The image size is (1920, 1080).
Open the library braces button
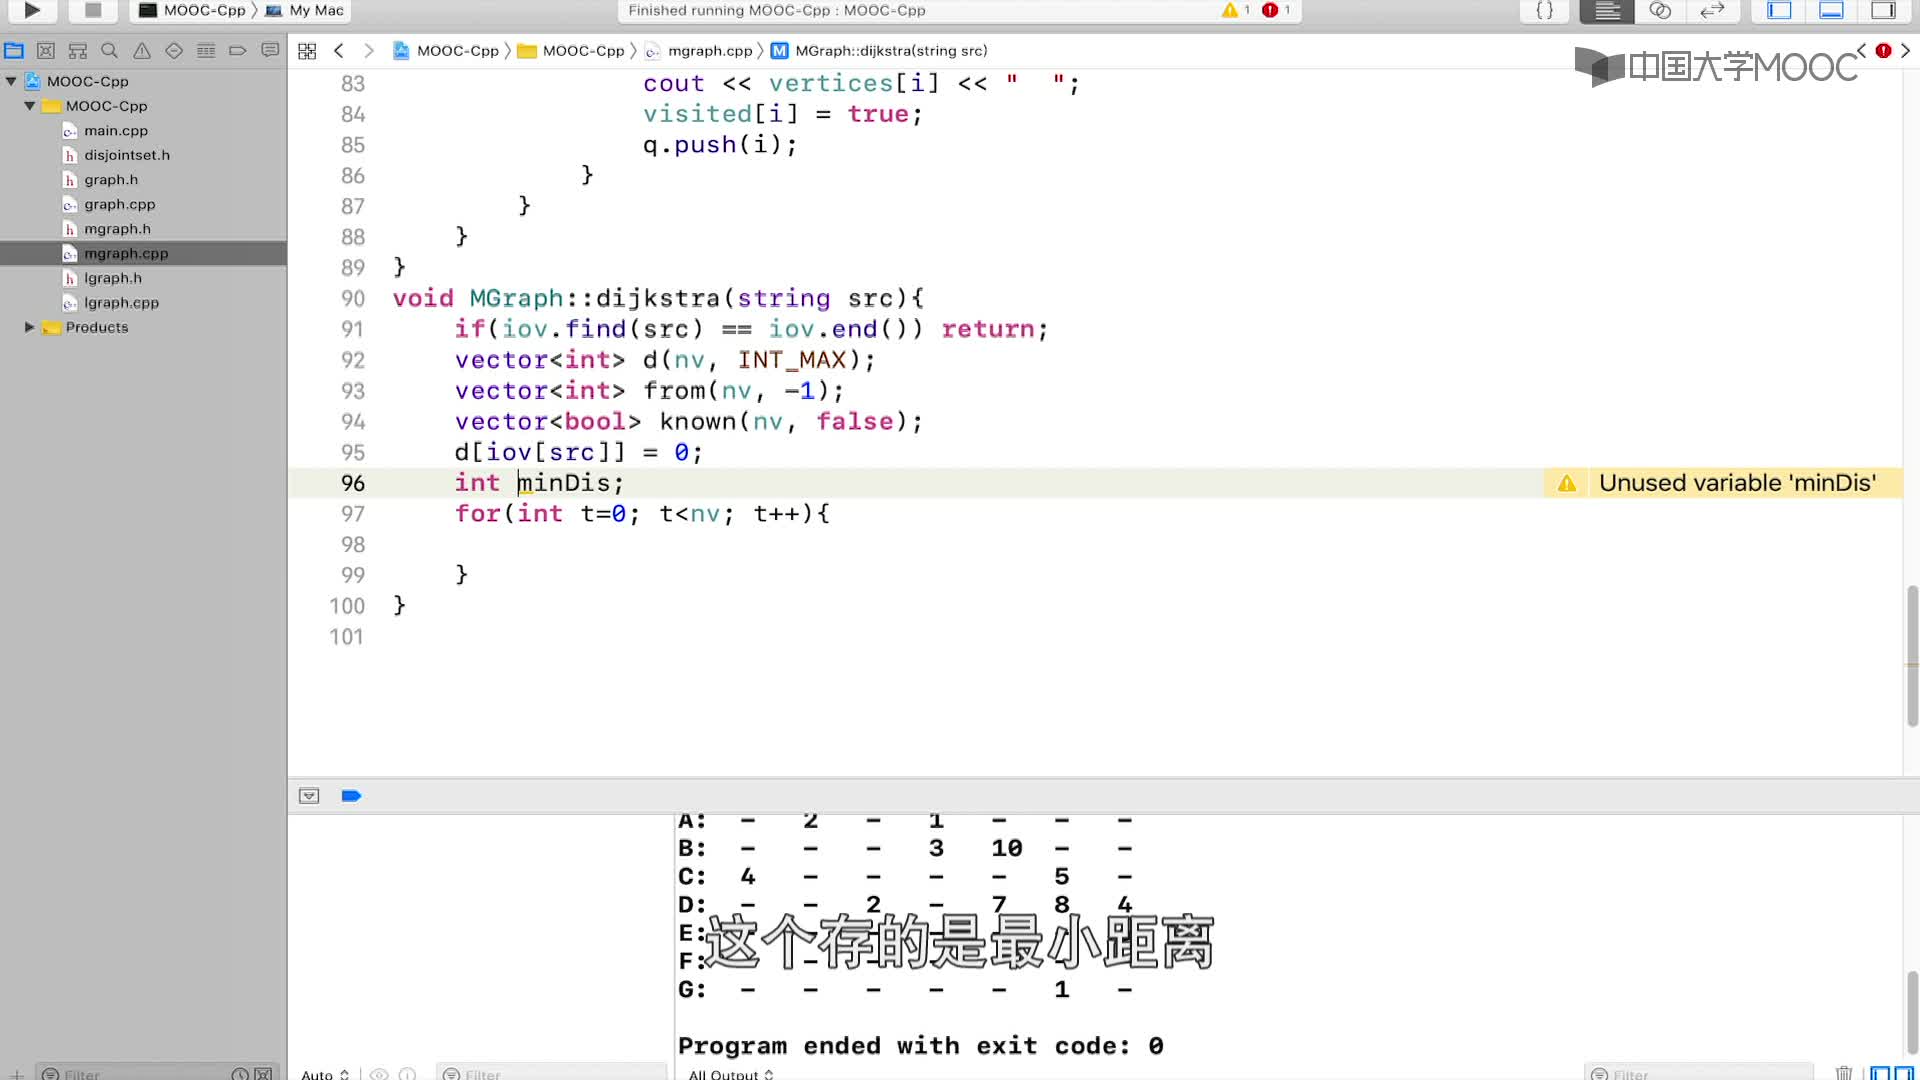coord(1545,10)
